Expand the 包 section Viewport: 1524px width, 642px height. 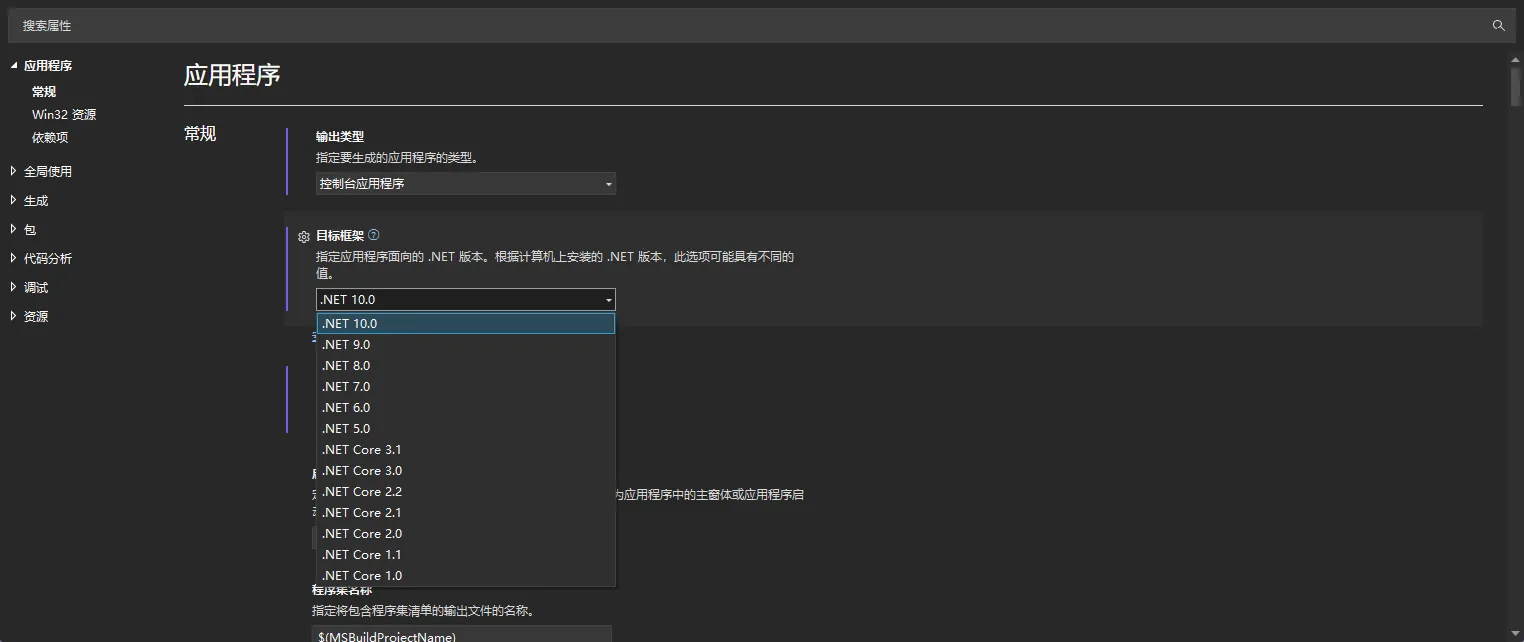point(14,229)
